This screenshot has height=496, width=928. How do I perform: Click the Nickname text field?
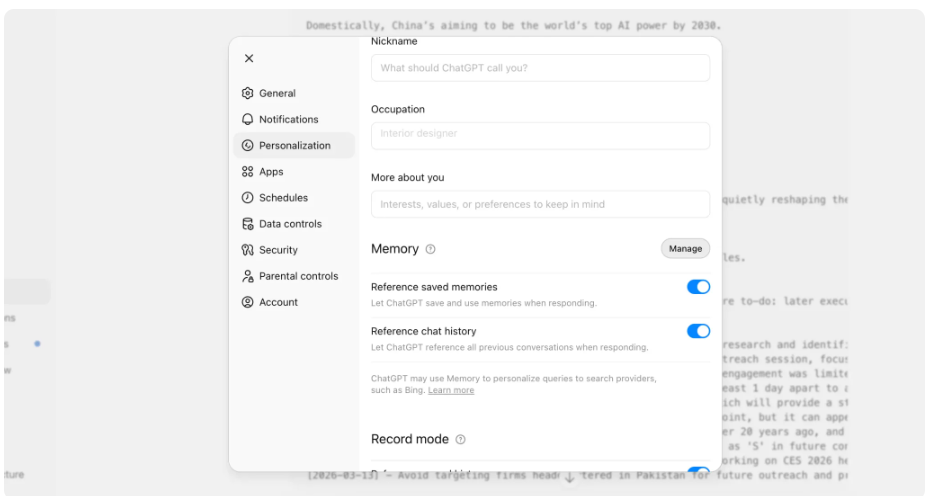(x=540, y=68)
